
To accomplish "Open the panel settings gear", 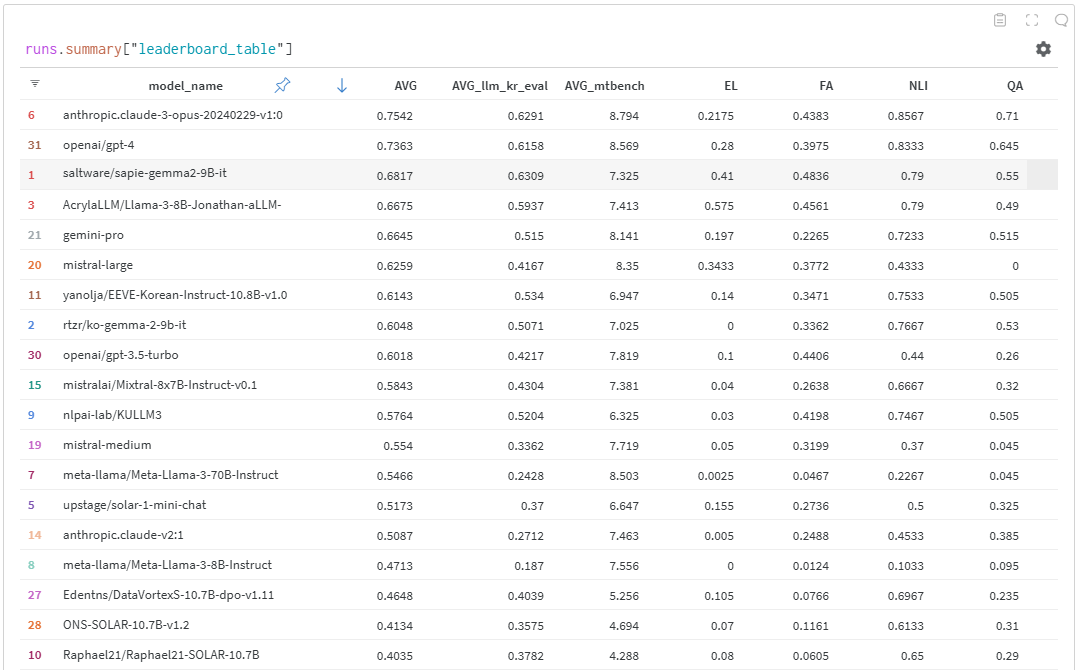I will tap(1043, 48).
